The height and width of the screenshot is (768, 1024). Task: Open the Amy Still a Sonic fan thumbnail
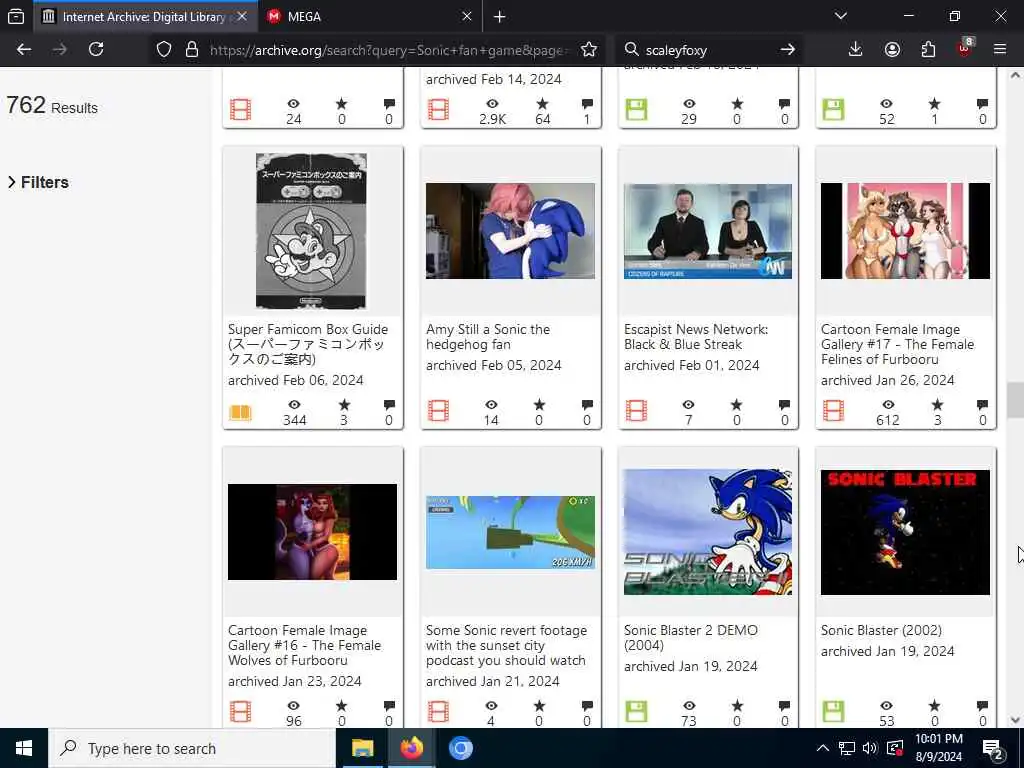tap(510, 231)
